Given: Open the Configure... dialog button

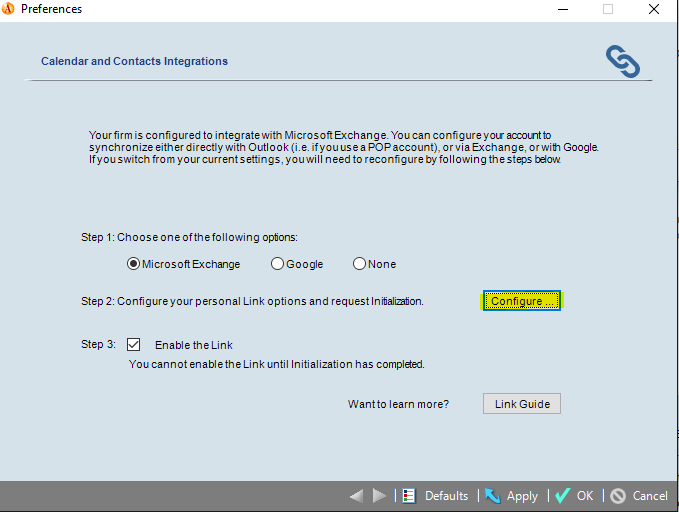Looking at the screenshot, I should 522,301.
